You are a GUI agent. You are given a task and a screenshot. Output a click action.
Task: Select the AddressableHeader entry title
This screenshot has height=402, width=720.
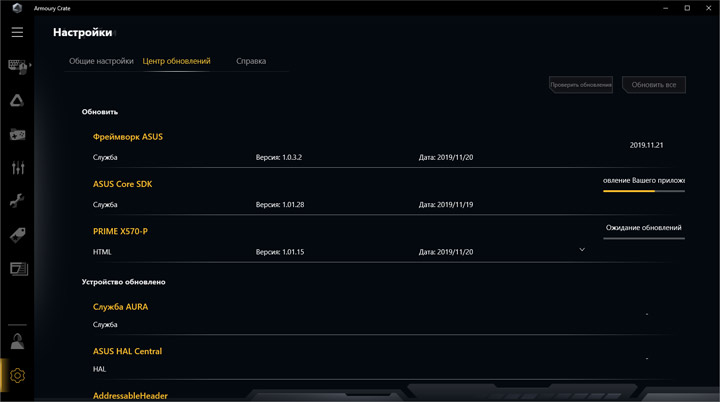130,396
